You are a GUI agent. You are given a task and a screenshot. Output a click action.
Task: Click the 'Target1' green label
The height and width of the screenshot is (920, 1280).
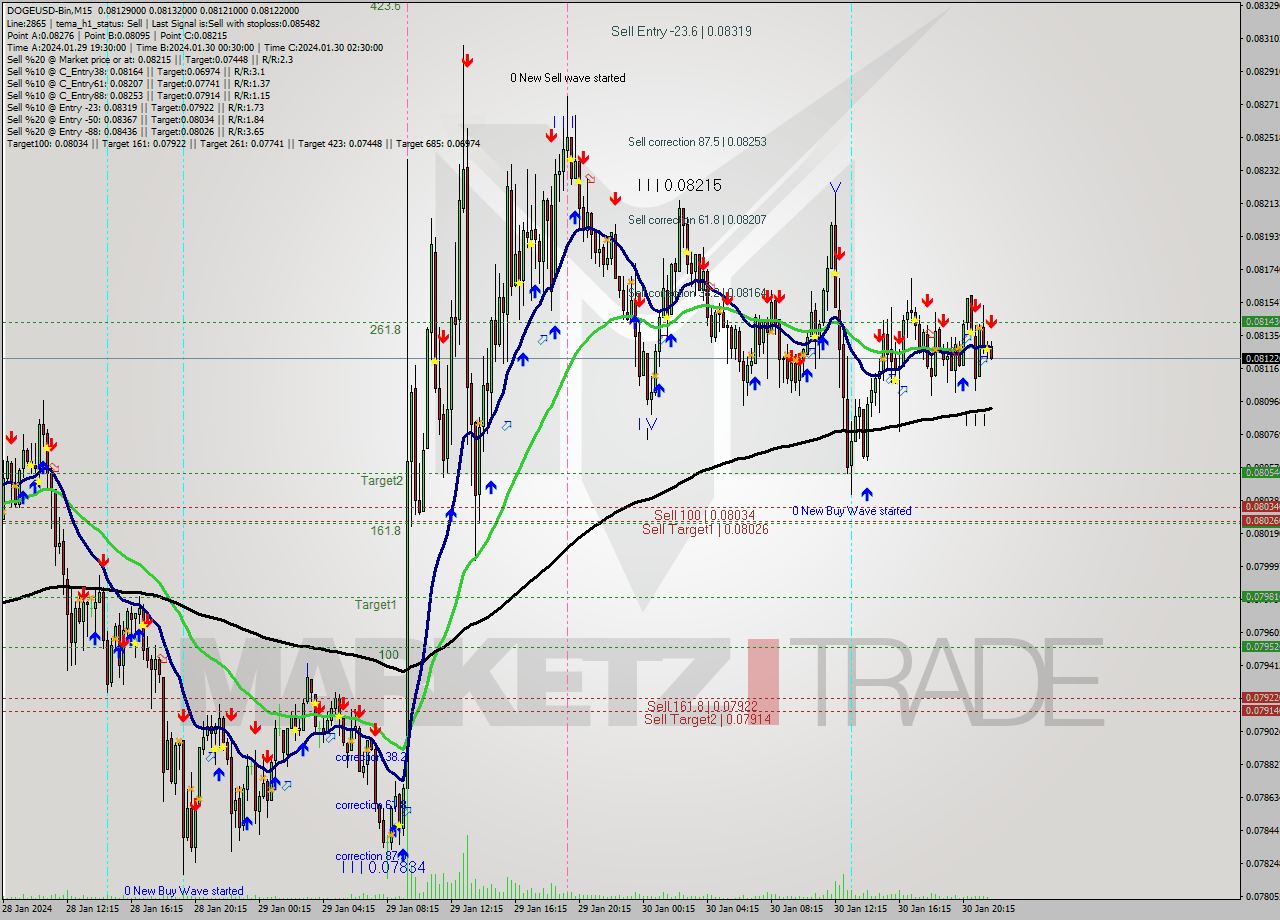point(376,605)
